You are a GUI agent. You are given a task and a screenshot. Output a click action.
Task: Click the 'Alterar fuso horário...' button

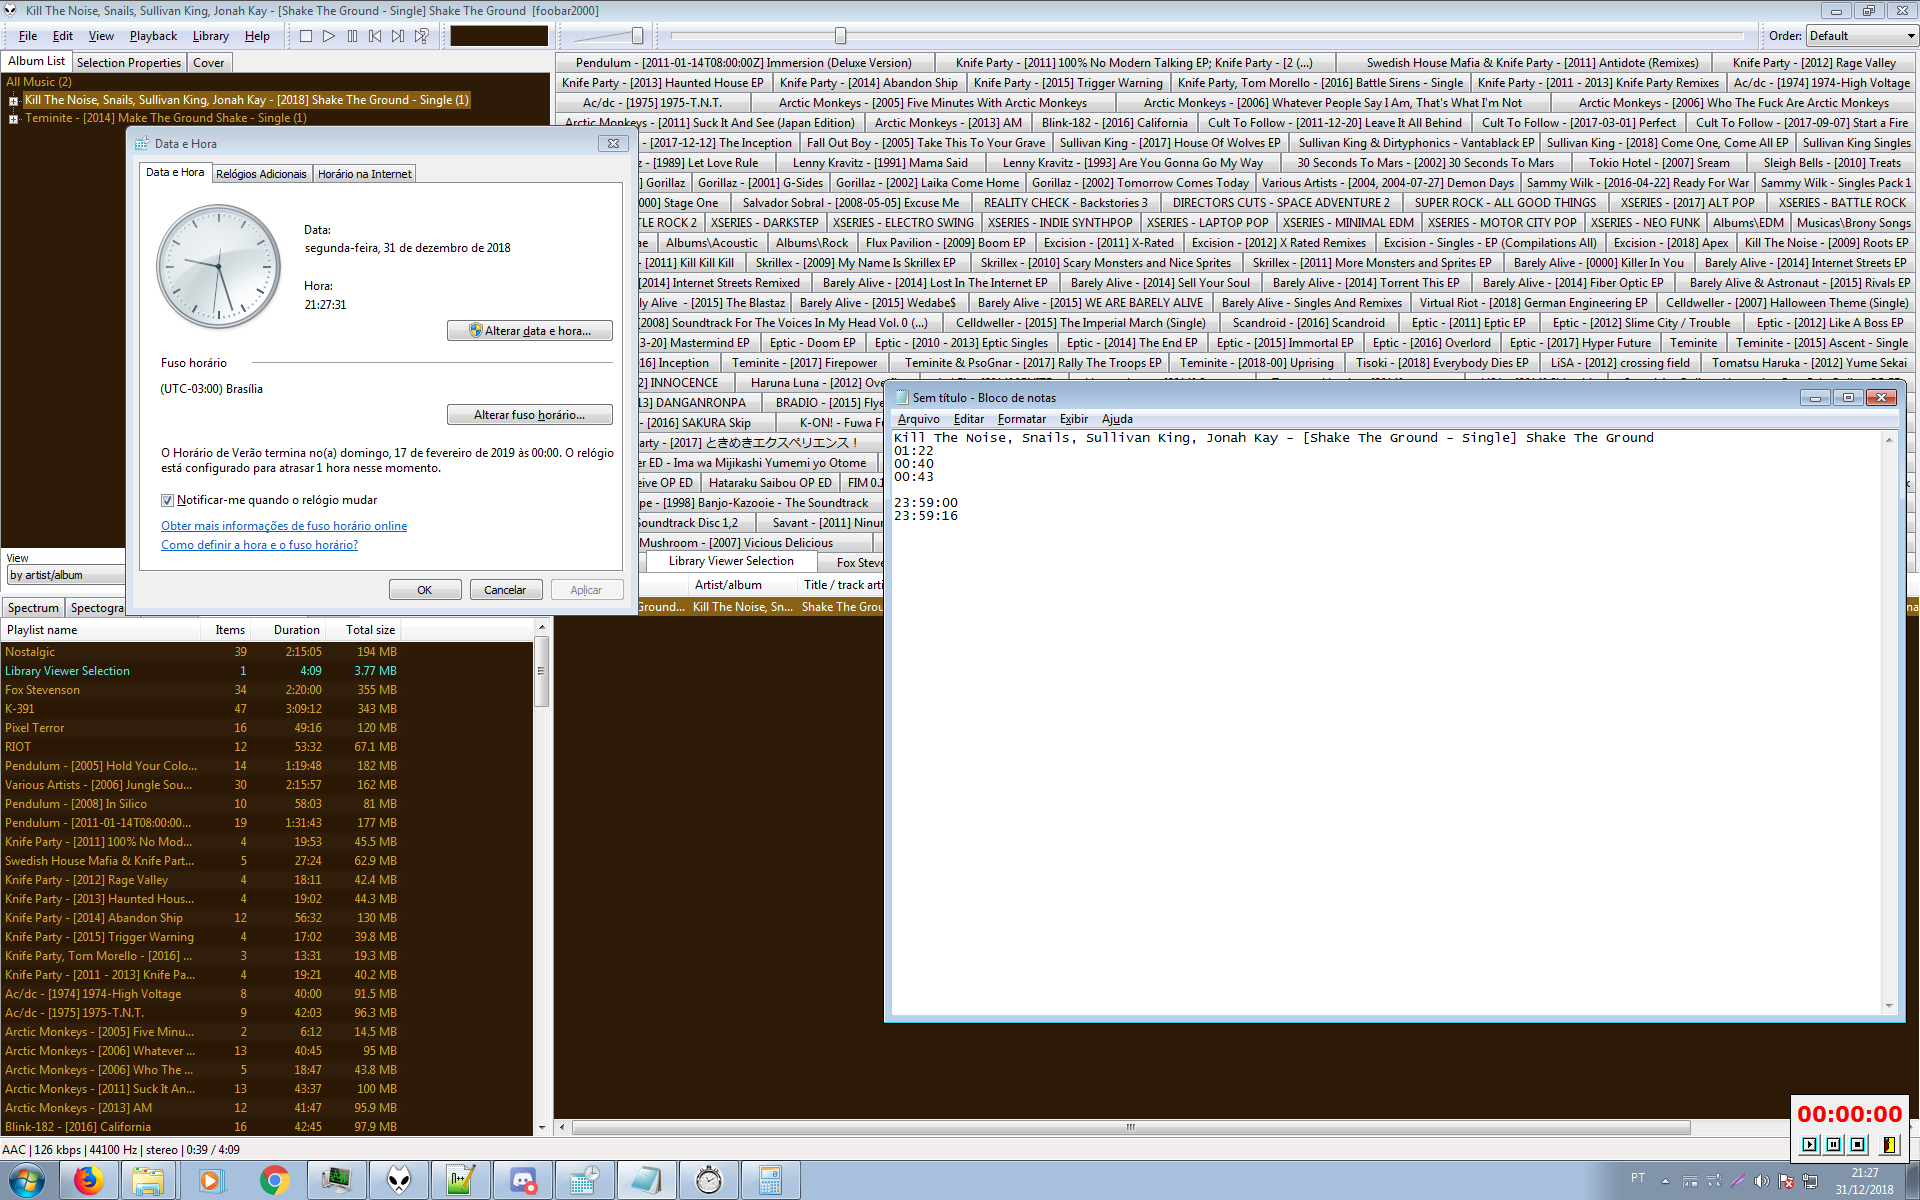pyautogui.click(x=529, y=415)
